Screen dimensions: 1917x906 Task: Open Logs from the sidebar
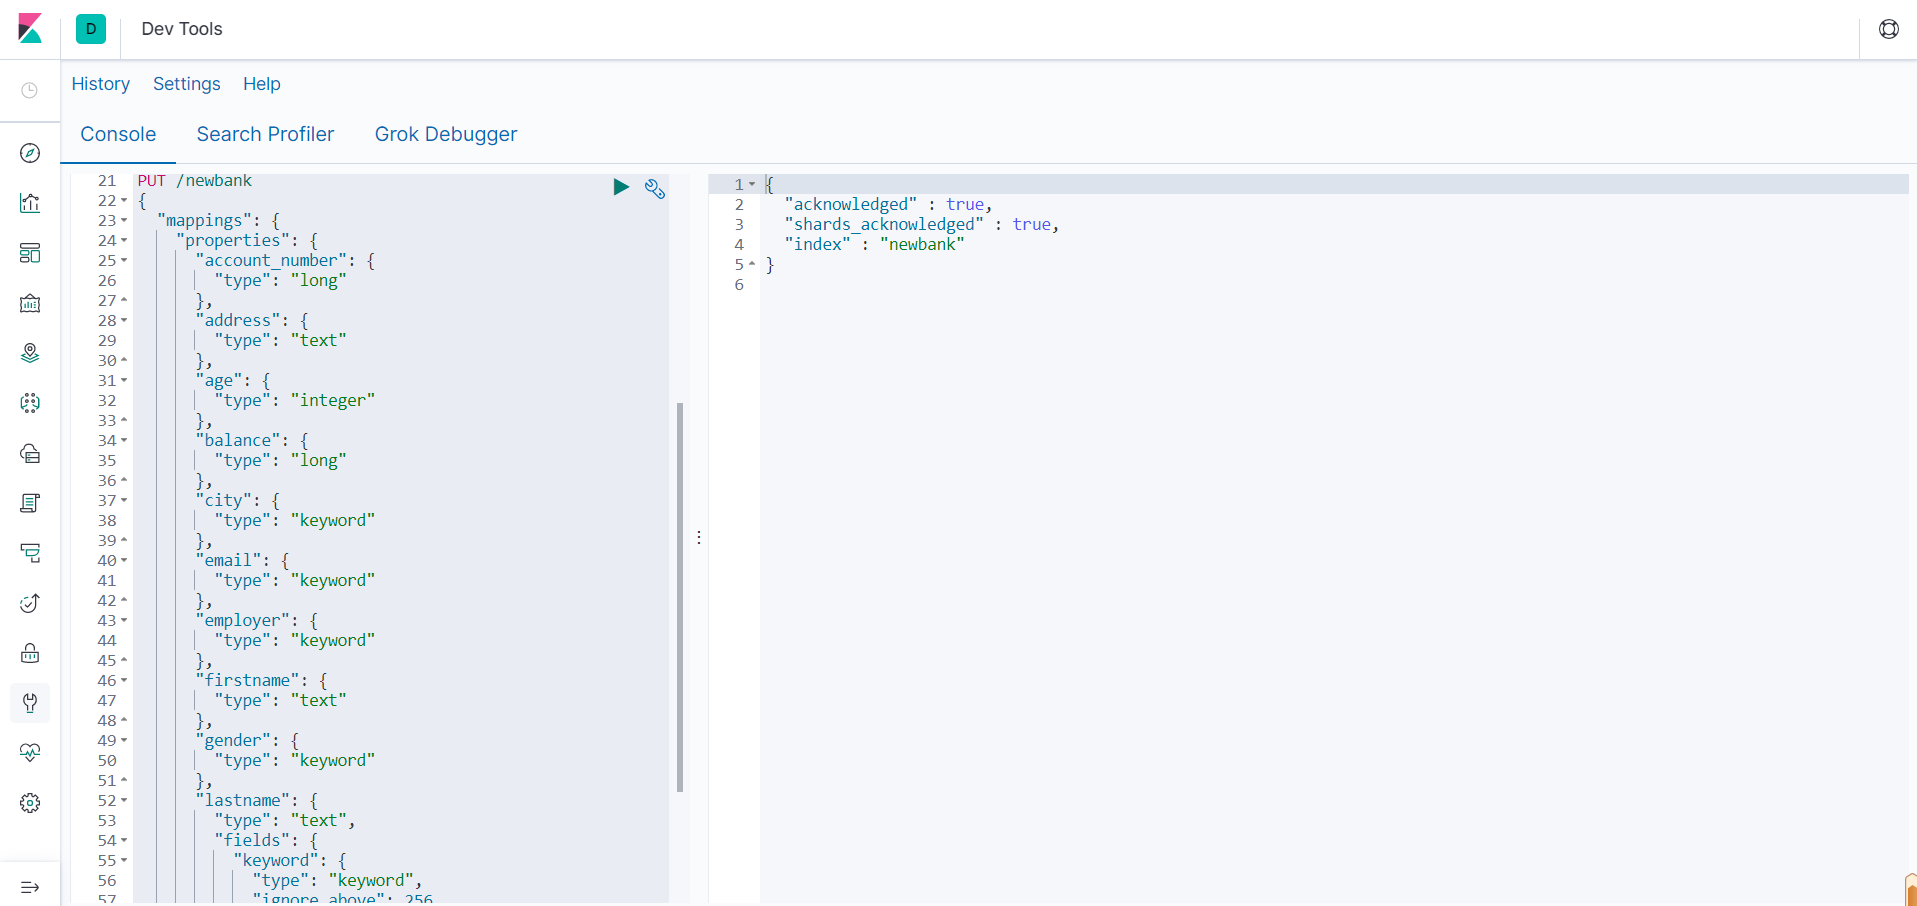point(30,503)
